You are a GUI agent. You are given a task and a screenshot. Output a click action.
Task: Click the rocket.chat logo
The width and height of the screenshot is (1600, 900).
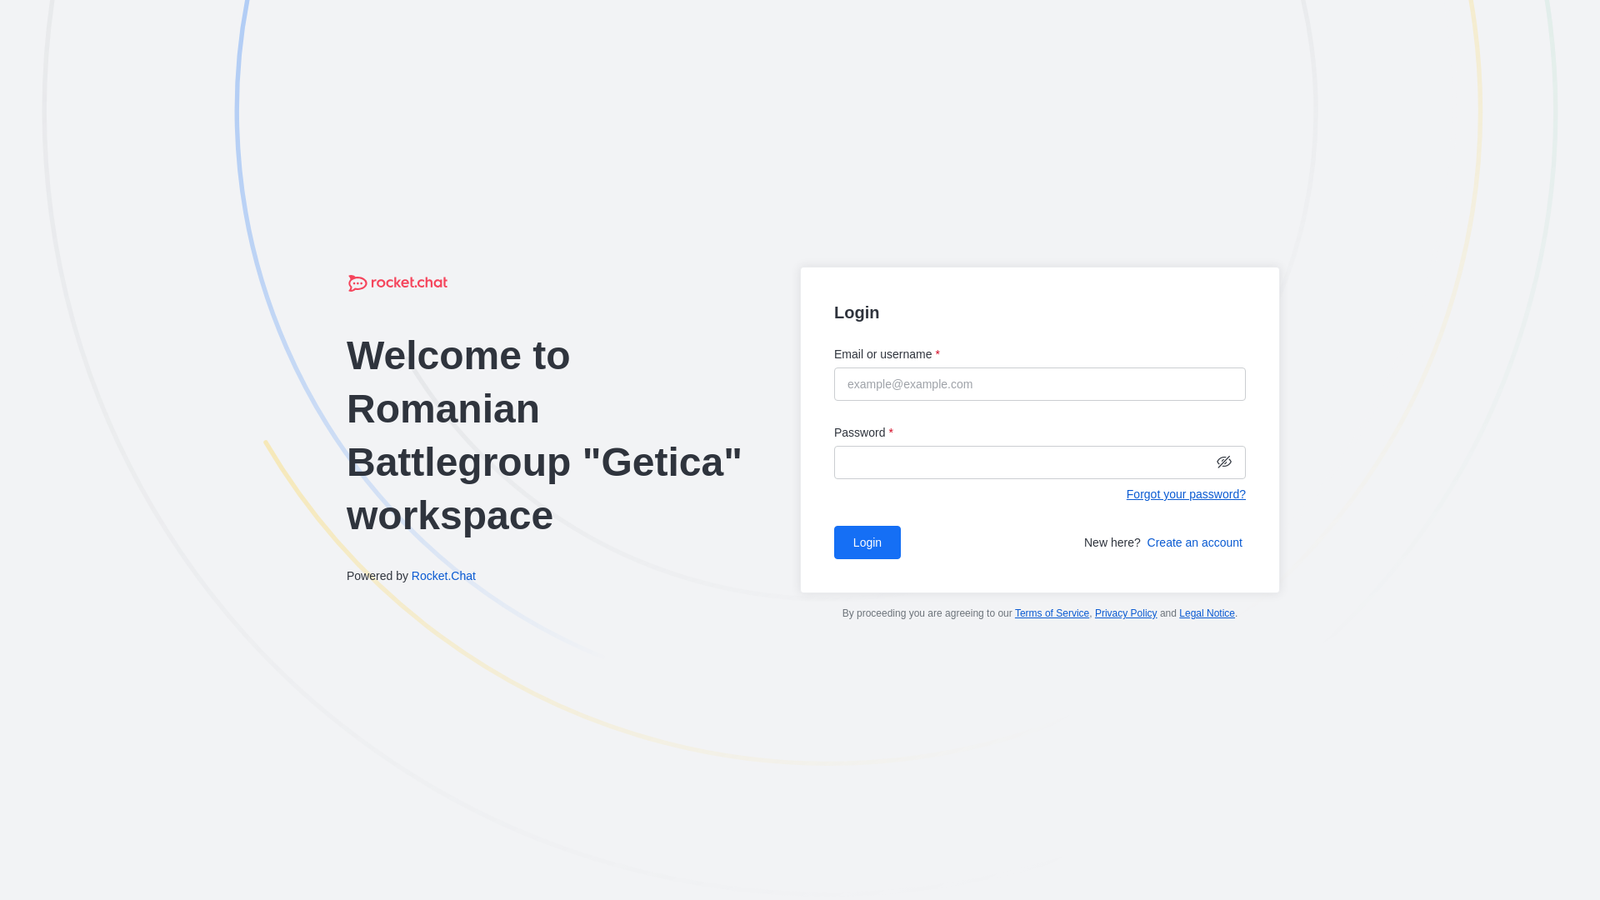(x=397, y=283)
